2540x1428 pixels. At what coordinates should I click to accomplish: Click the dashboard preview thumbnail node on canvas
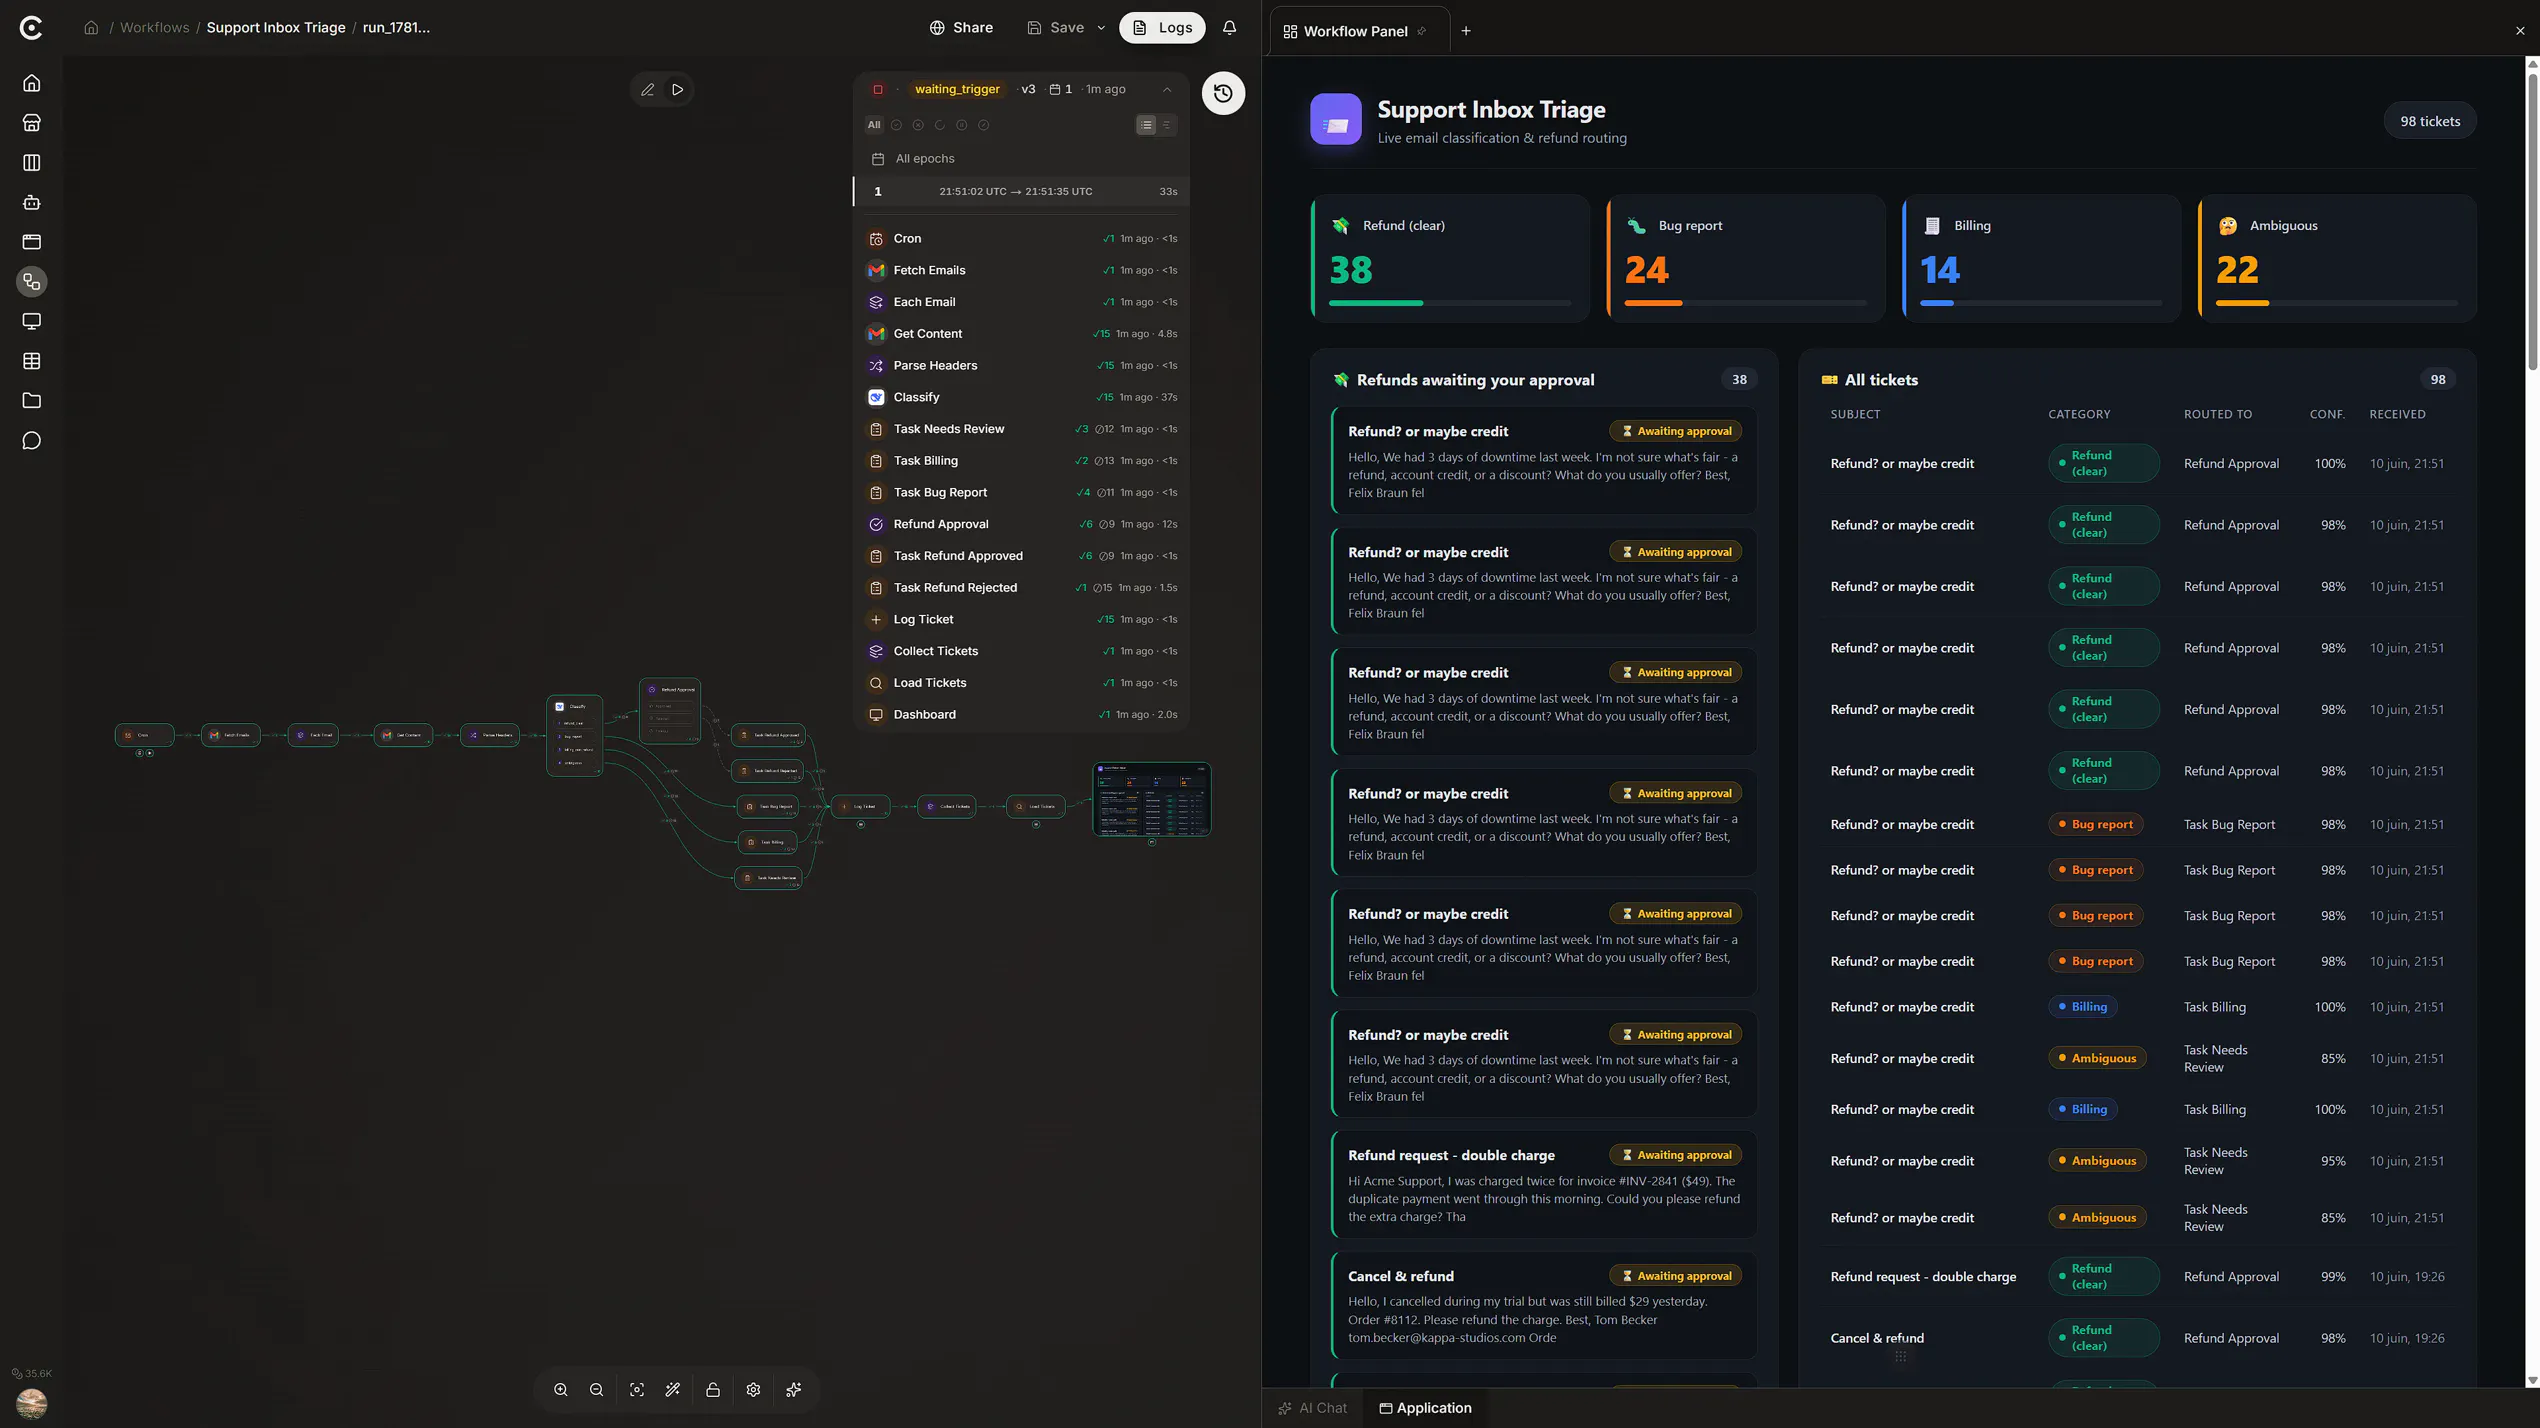point(1151,799)
